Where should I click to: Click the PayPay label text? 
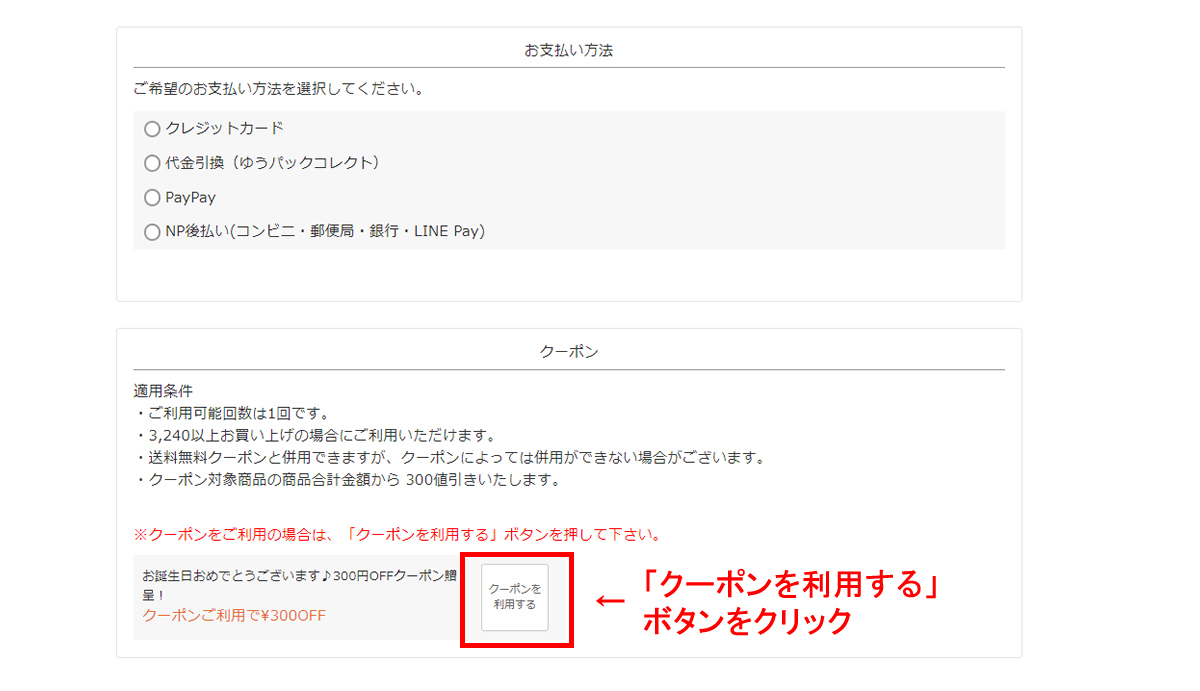tap(190, 198)
